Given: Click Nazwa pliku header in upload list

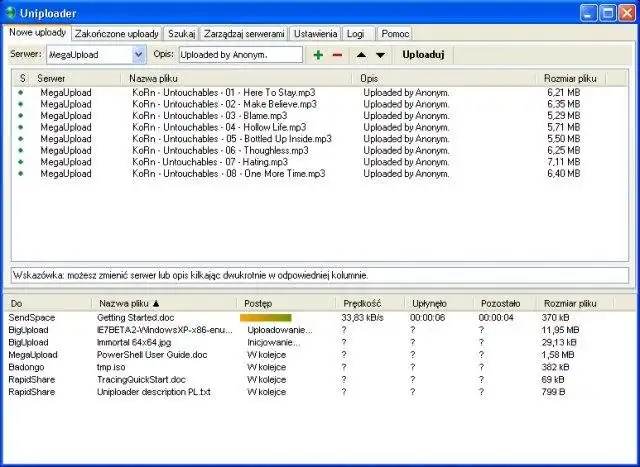Looking at the screenshot, I should (x=237, y=78).
